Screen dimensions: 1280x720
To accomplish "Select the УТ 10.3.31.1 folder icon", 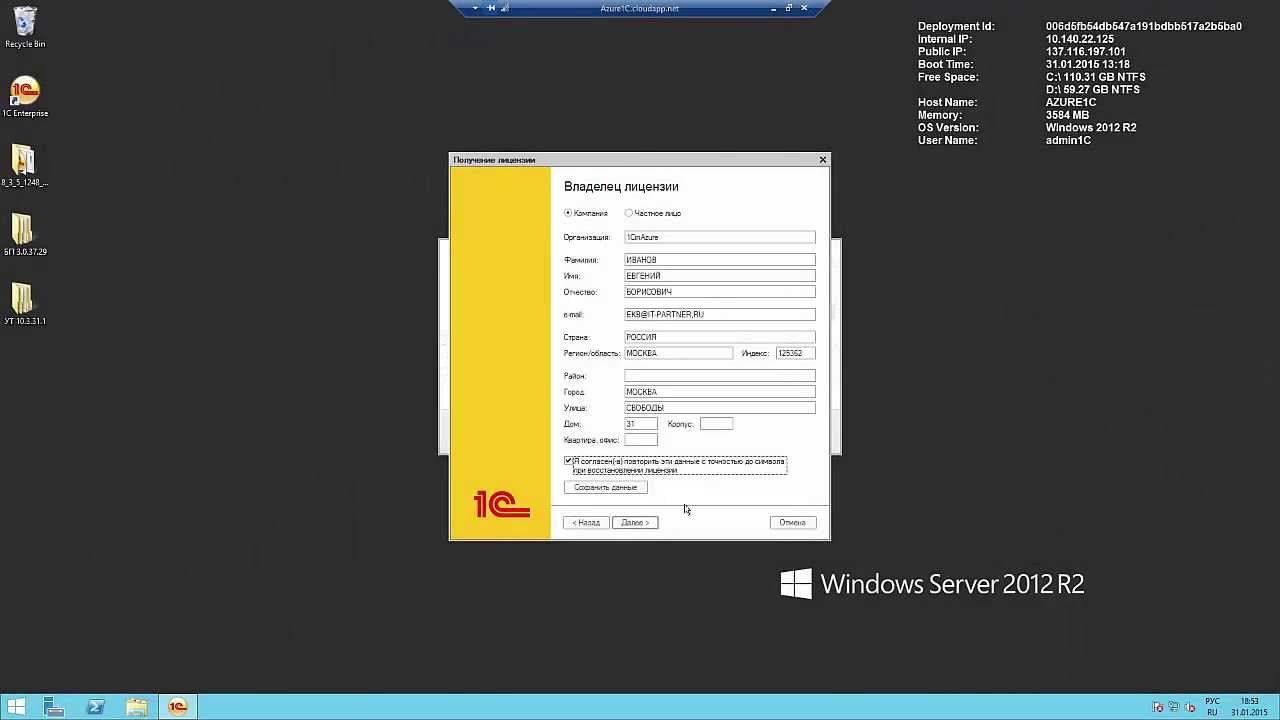I will click(24, 304).
